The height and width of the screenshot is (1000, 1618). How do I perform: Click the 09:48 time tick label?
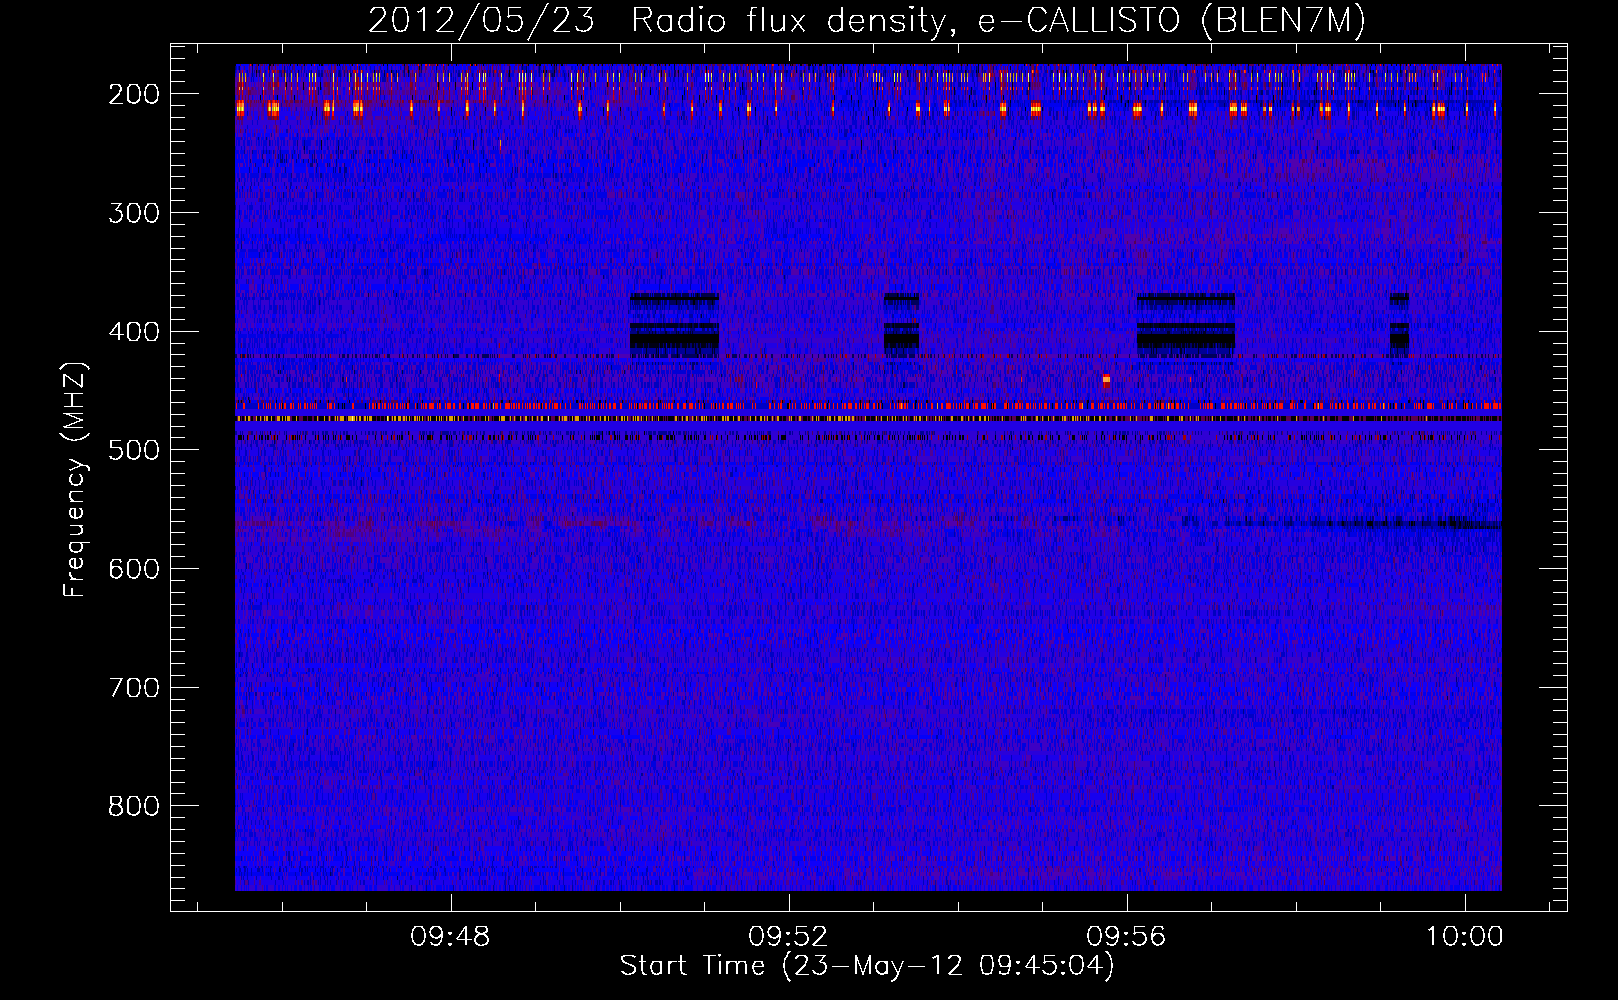pyautogui.click(x=450, y=937)
